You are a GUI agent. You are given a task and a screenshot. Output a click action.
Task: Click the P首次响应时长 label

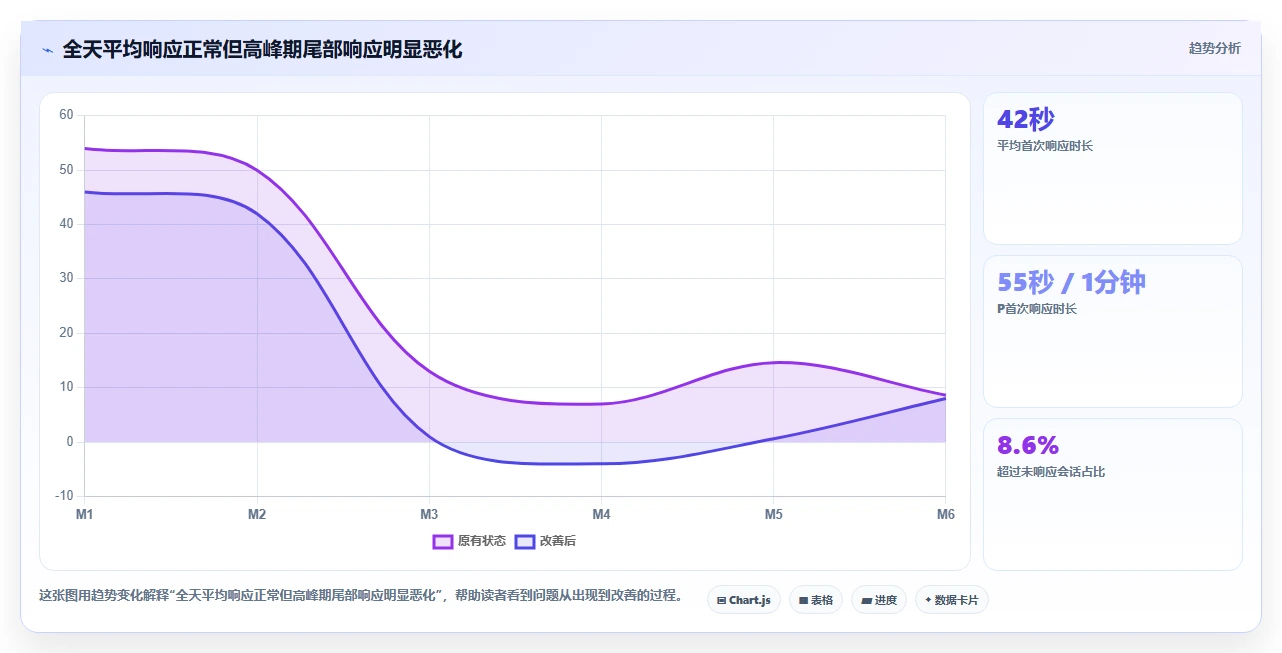tap(1037, 309)
